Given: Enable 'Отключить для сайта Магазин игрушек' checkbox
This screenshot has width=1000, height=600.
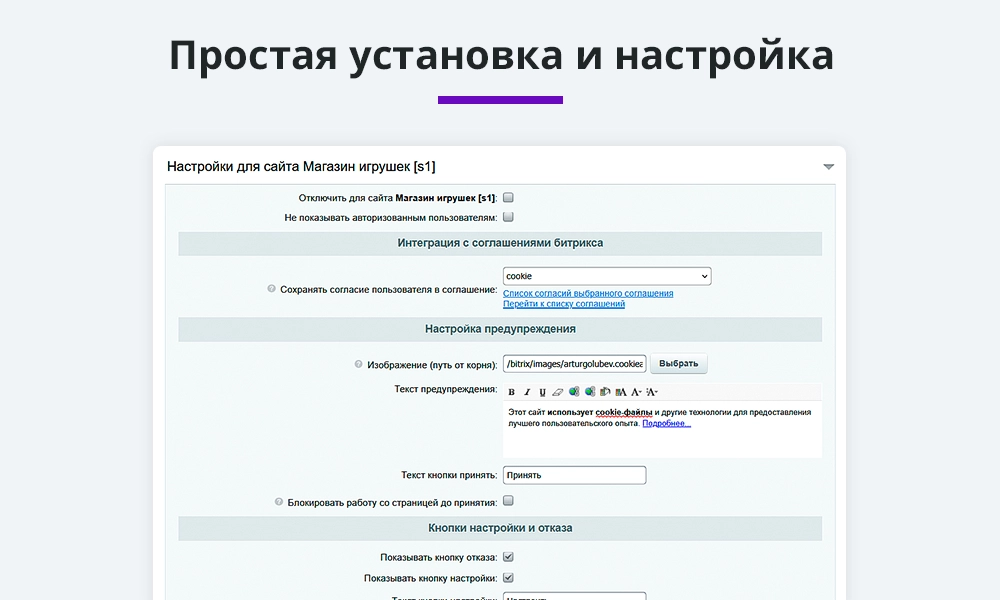Looking at the screenshot, I should click(508, 198).
